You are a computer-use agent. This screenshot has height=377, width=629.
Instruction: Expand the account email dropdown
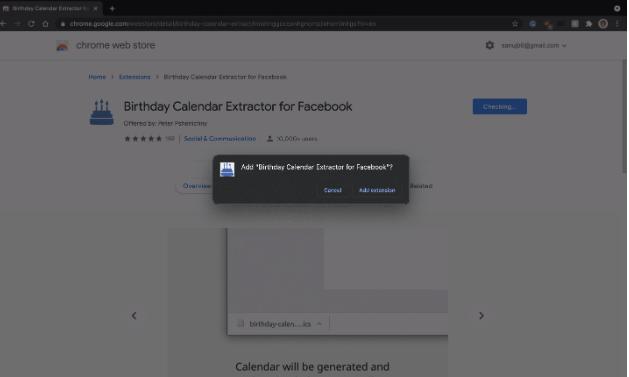click(534, 46)
